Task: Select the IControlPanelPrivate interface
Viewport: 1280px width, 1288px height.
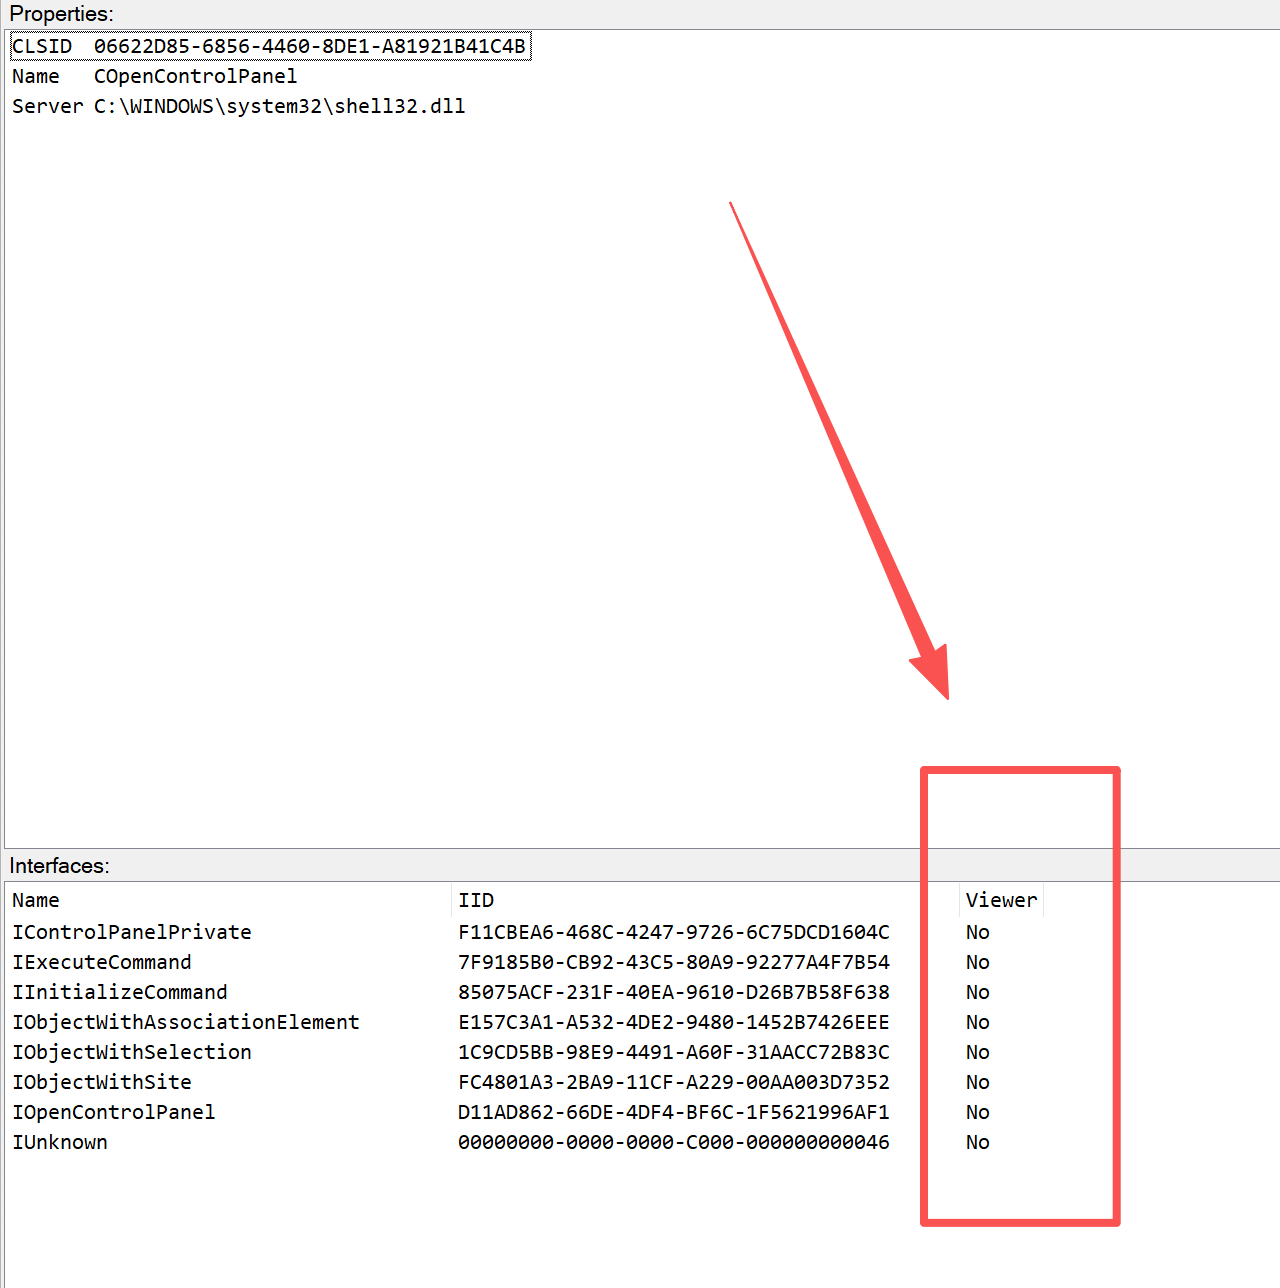Action: [x=132, y=932]
